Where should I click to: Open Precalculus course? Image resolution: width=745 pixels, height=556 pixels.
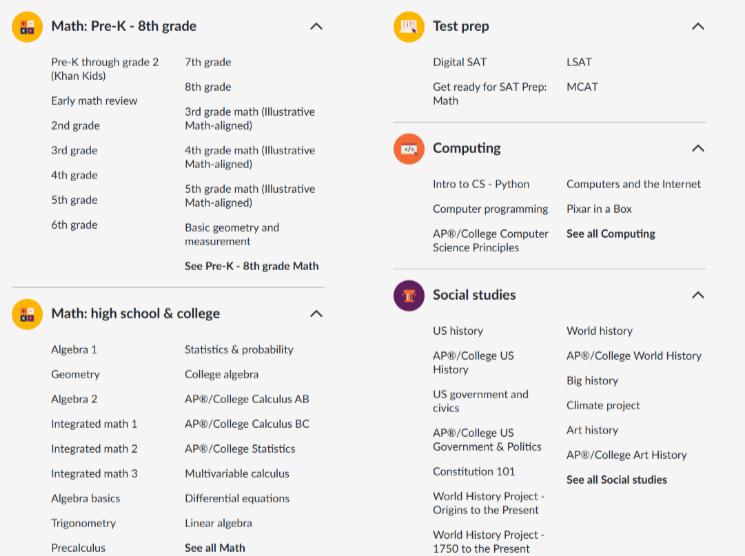tap(78, 548)
